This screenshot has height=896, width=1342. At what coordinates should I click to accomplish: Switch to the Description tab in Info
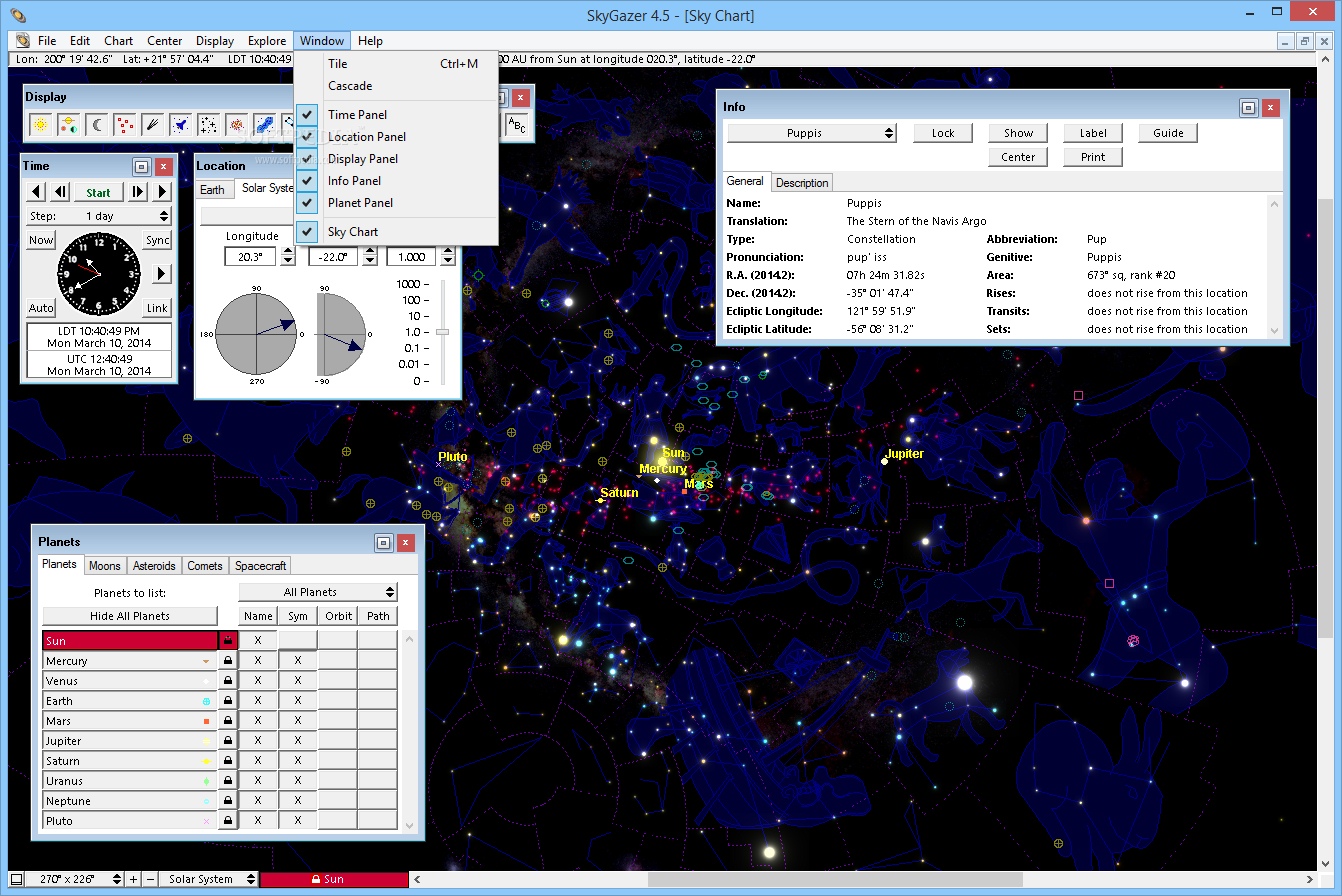point(802,183)
